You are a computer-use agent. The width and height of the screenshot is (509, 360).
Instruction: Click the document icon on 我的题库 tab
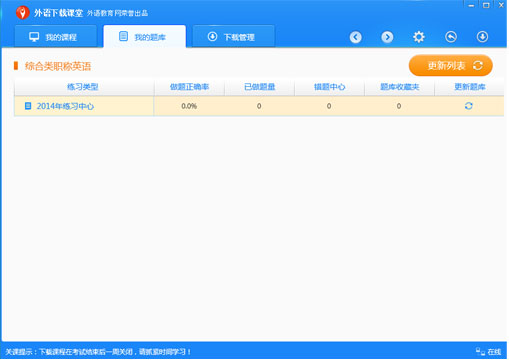(x=123, y=36)
